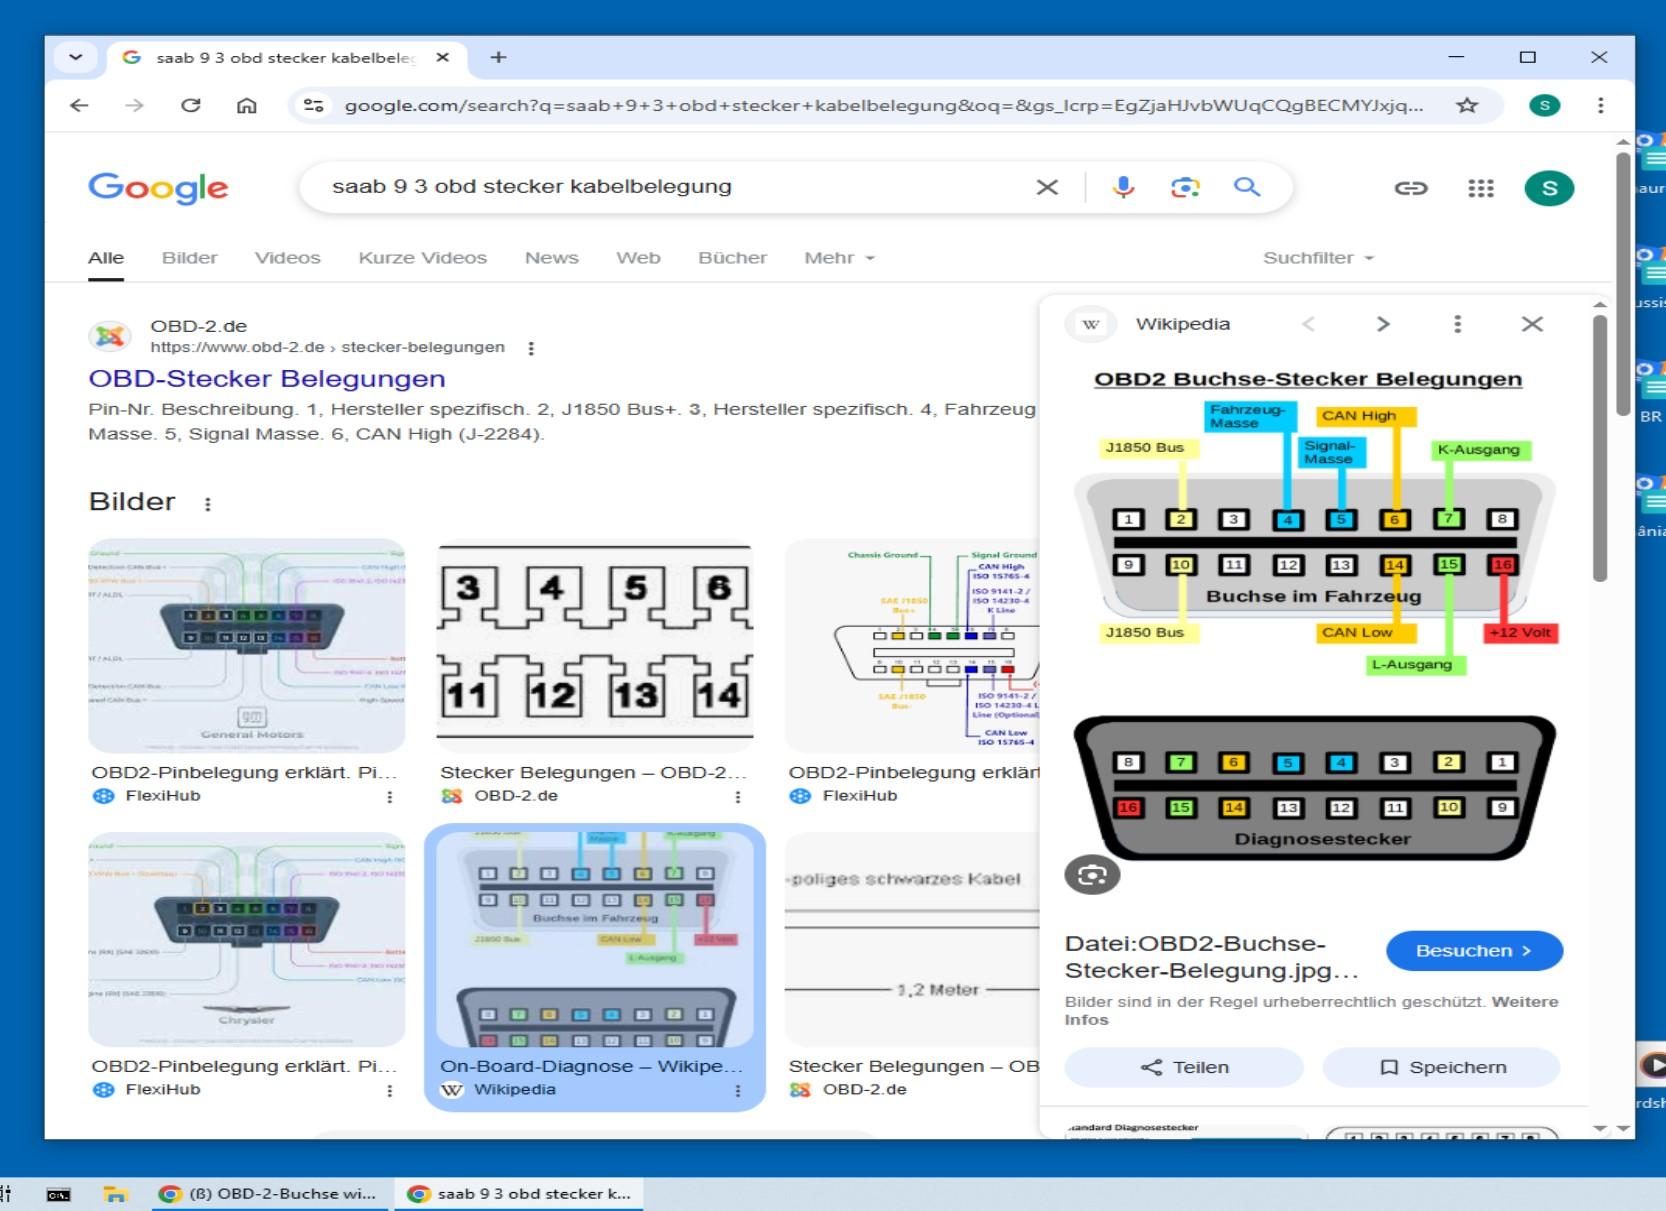Click Teilen button
Screen dimensions: 1666x1211
(1184, 1067)
